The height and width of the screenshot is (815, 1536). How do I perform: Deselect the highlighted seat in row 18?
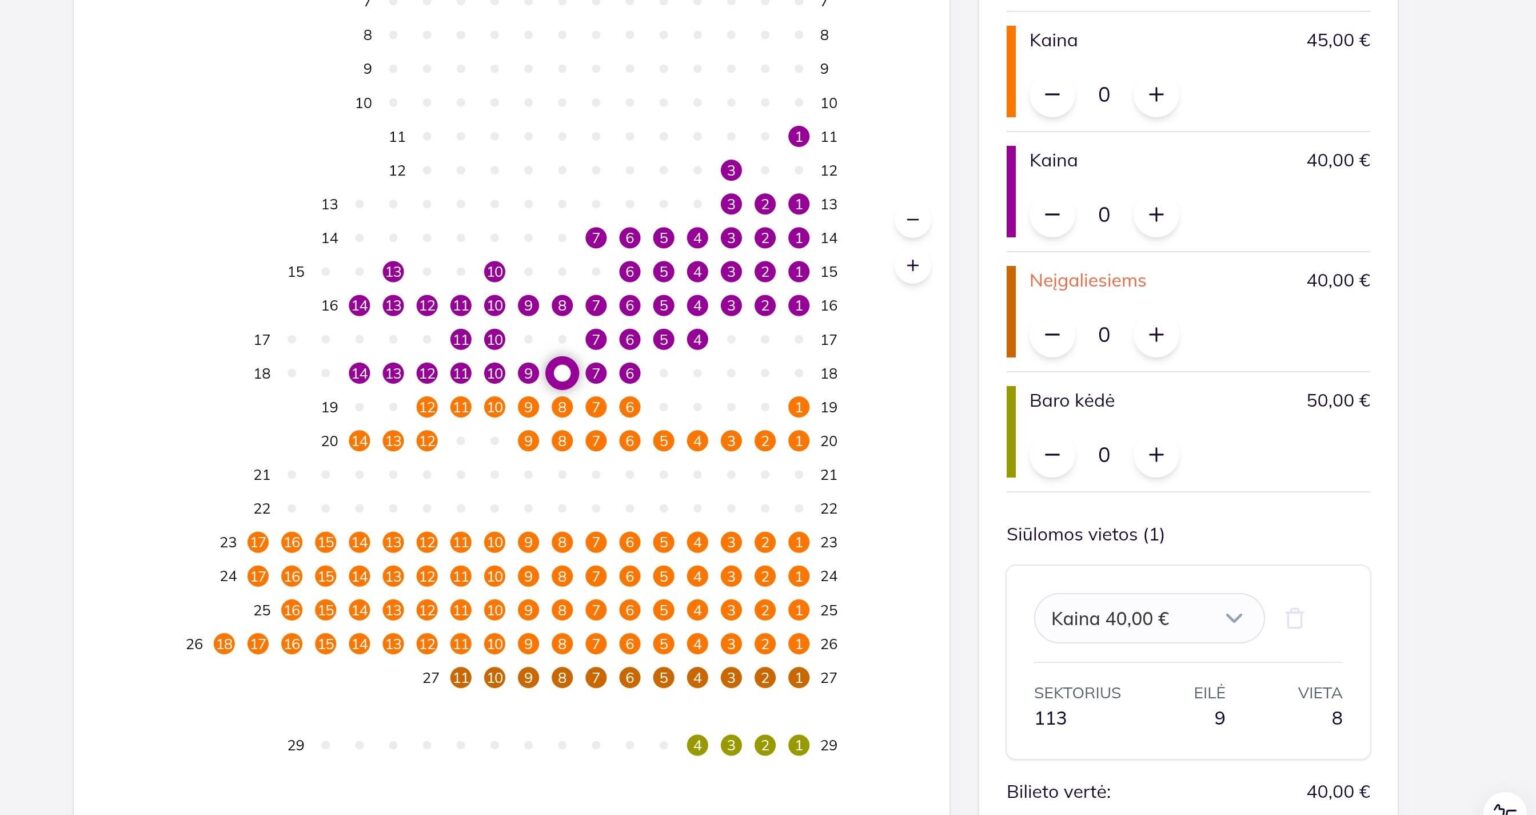point(562,373)
